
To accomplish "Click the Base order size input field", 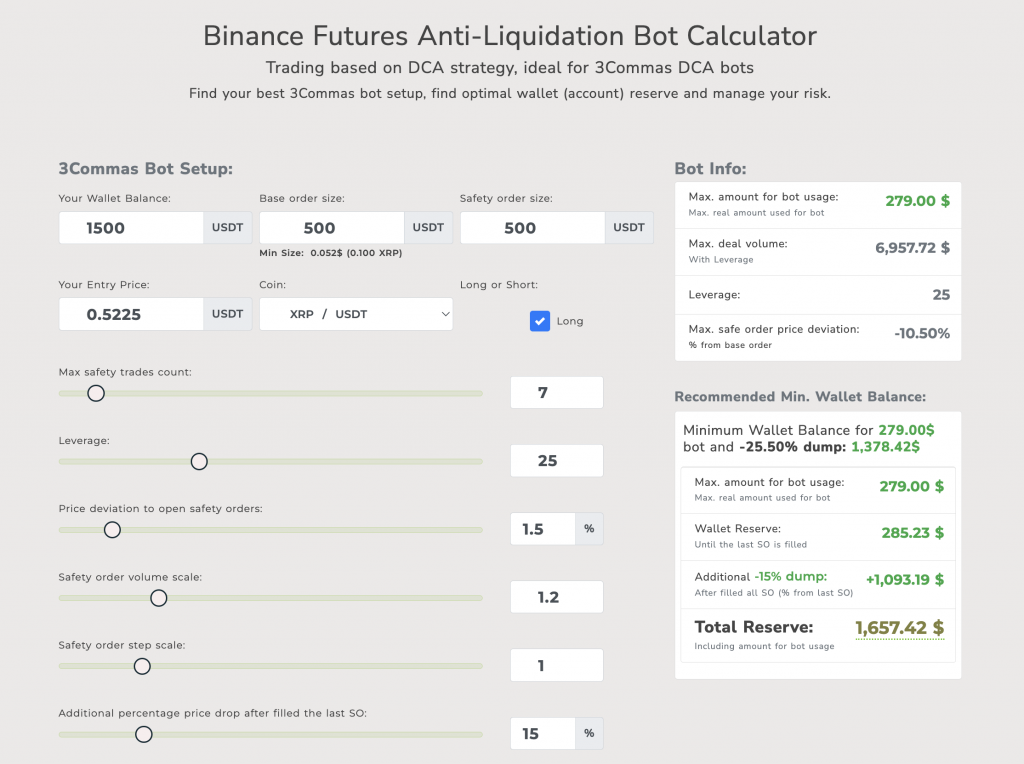I will point(332,228).
